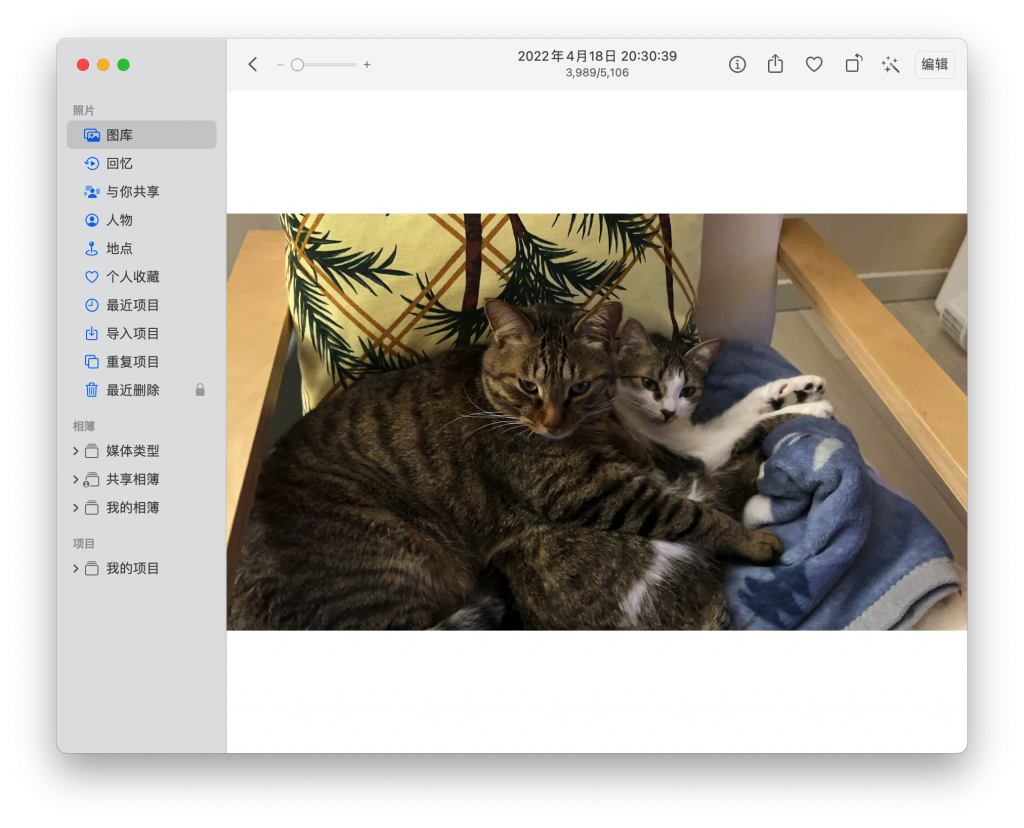The width and height of the screenshot is (1024, 828).
Task: Click the 项目 section header
Action: pyautogui.click(x=84, y=543)
